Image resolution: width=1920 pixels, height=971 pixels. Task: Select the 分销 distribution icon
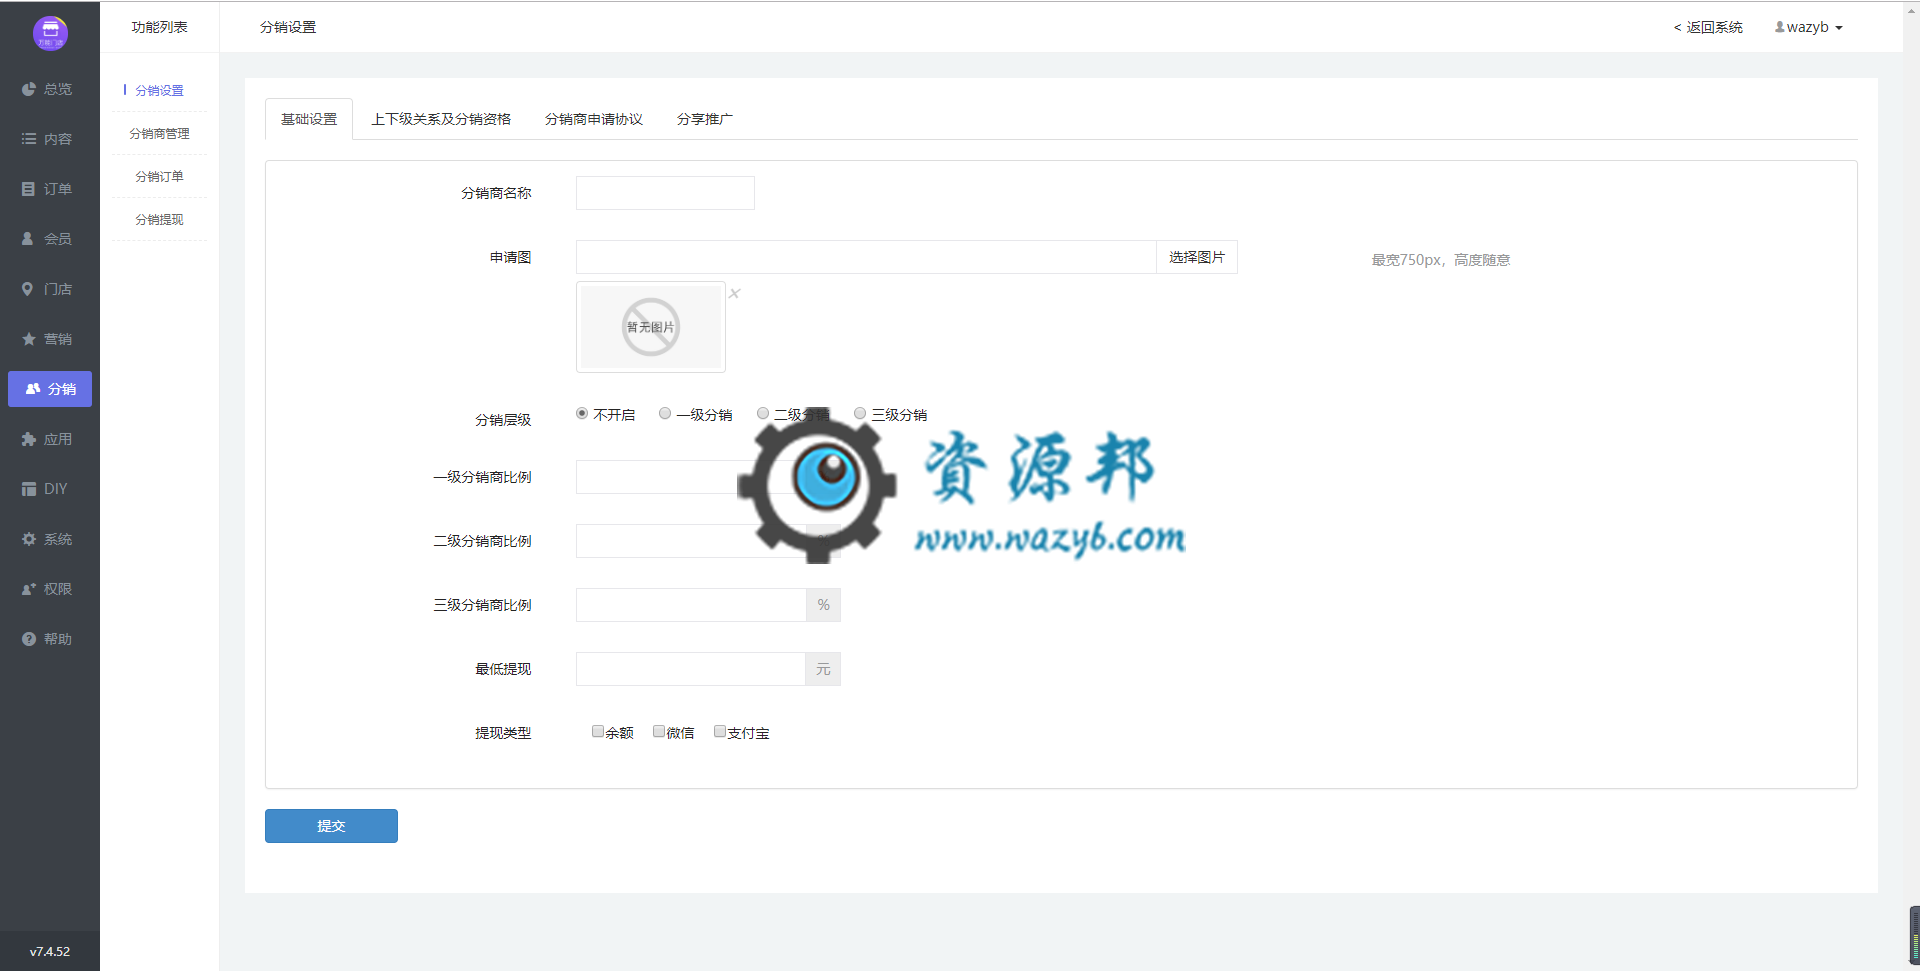point(33,389)
